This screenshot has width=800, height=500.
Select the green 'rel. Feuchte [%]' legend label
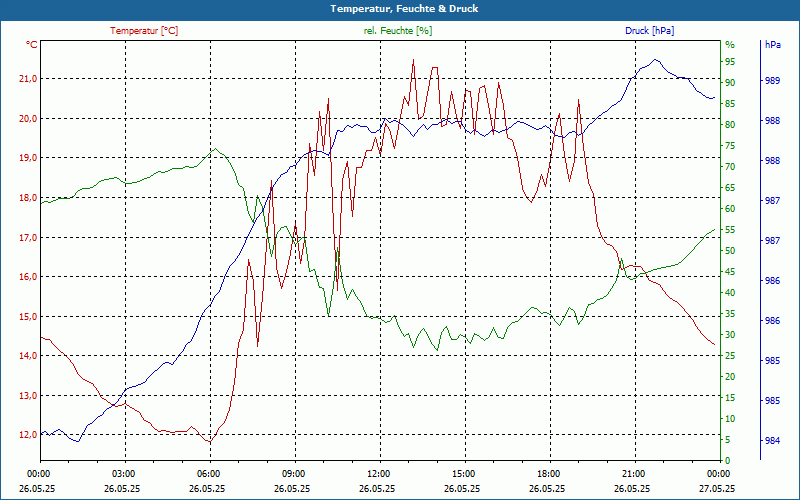[x=397, y=31]
